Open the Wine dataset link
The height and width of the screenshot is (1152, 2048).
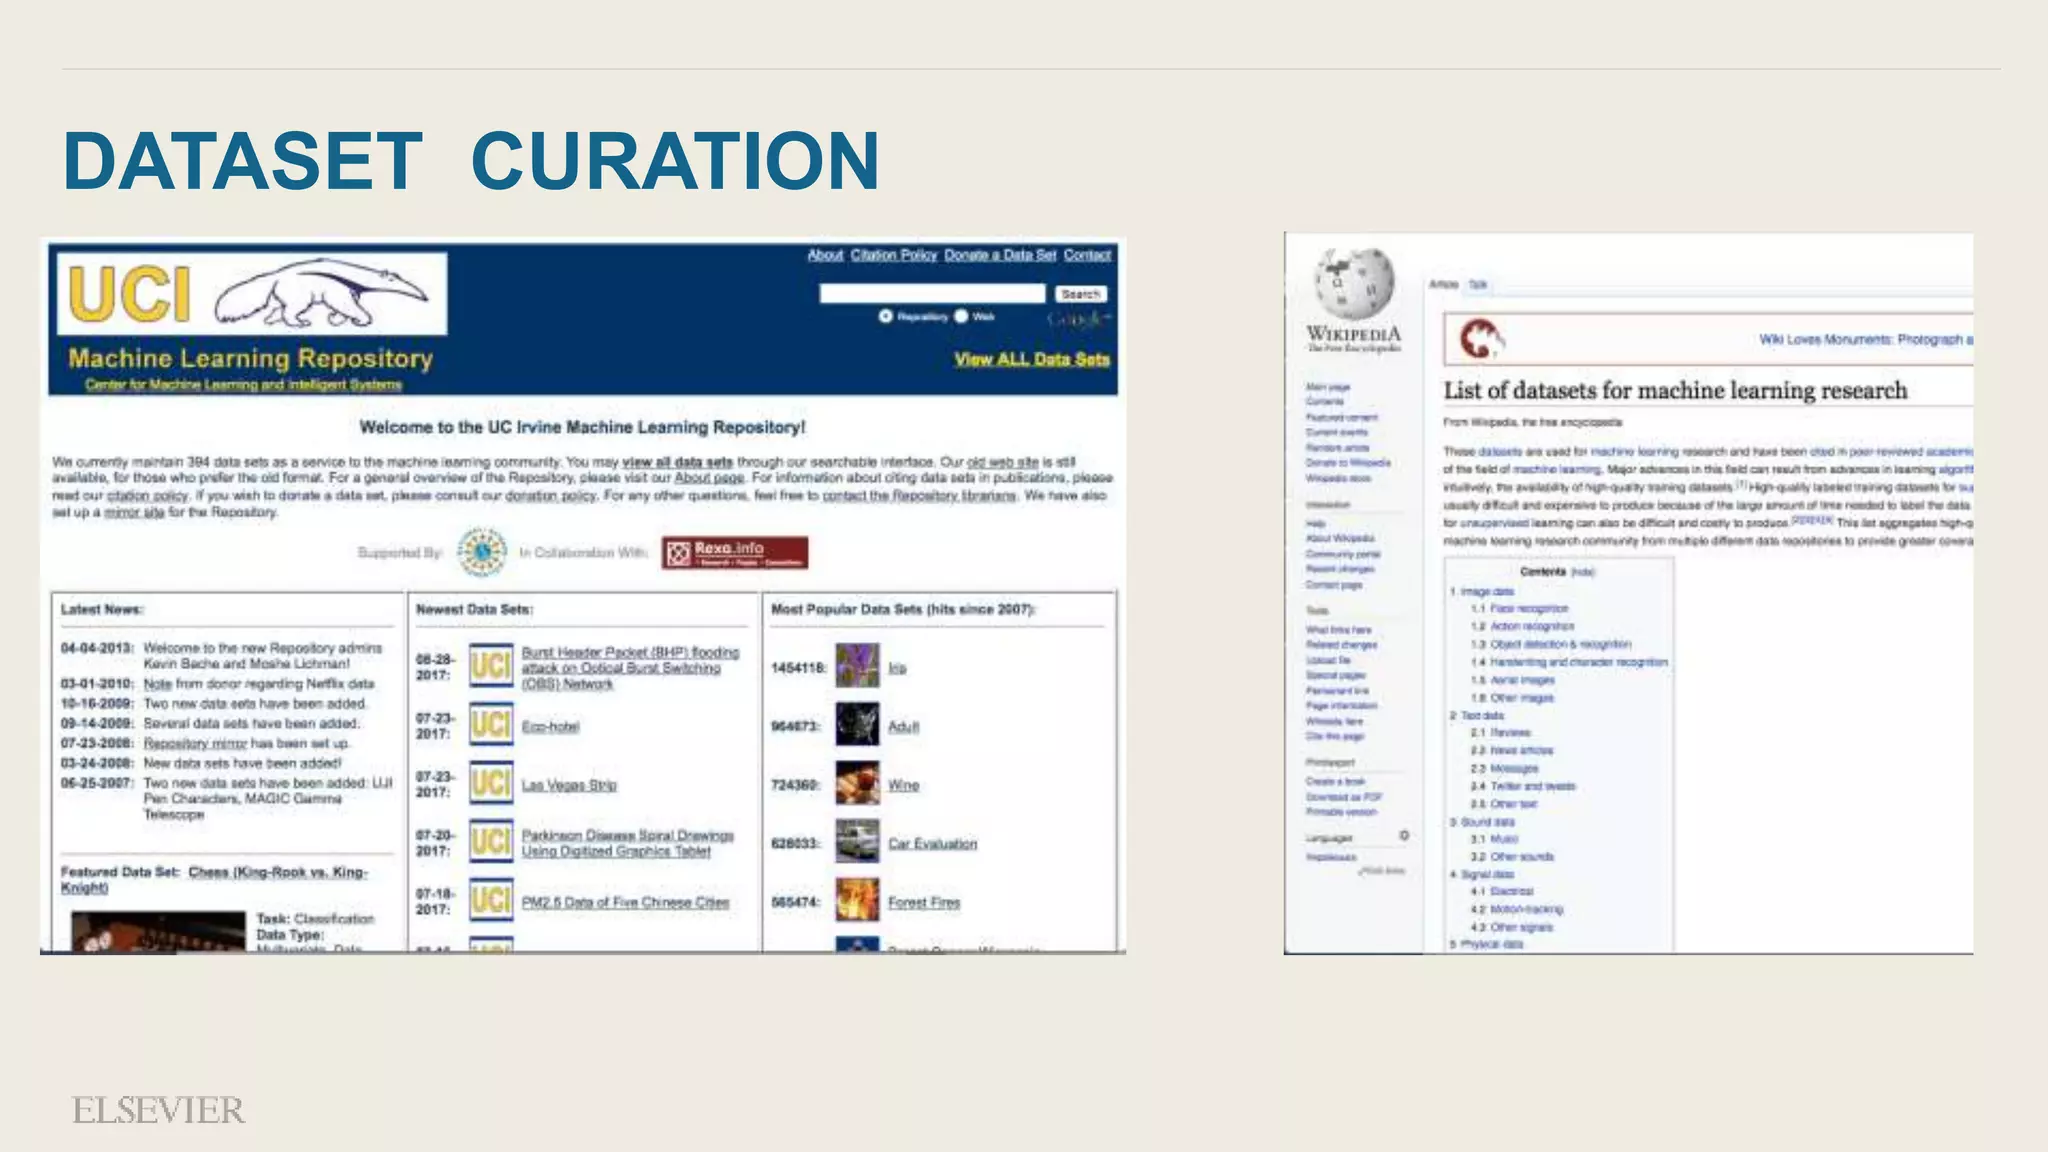[903, 785]
